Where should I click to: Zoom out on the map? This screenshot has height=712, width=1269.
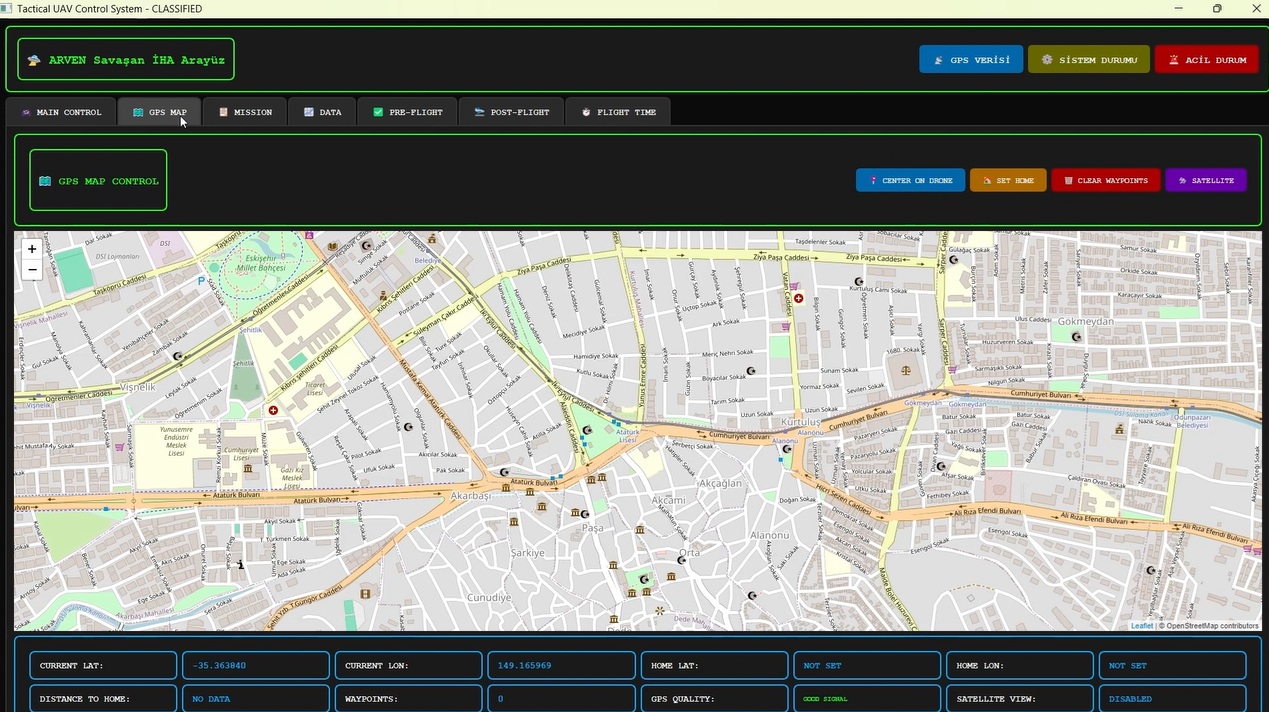click(32, 270)
